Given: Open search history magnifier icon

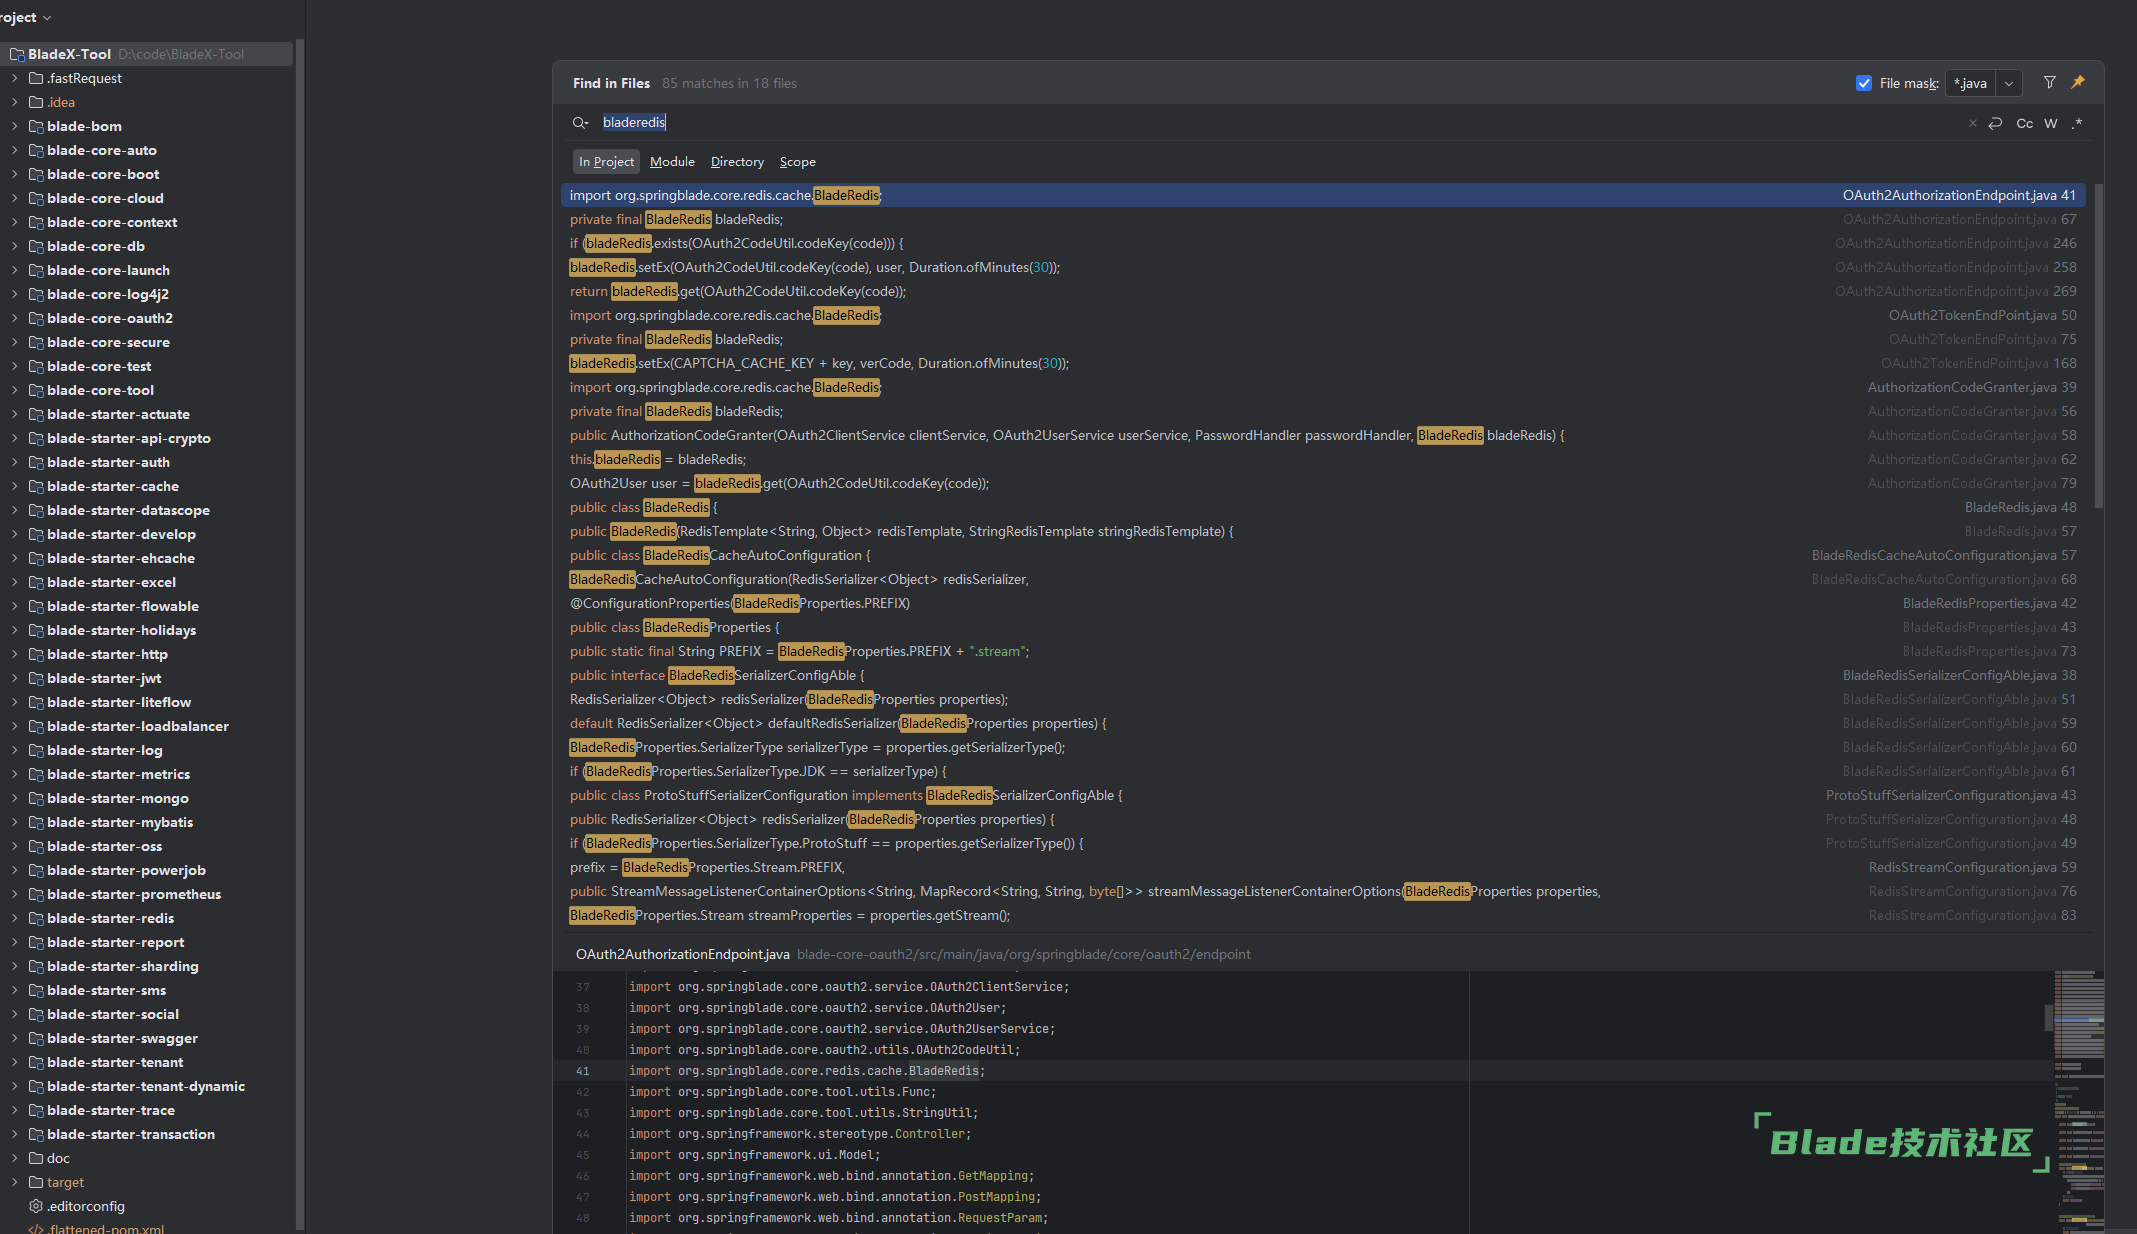Looking at the screenshot, I should tap(580, 123).
